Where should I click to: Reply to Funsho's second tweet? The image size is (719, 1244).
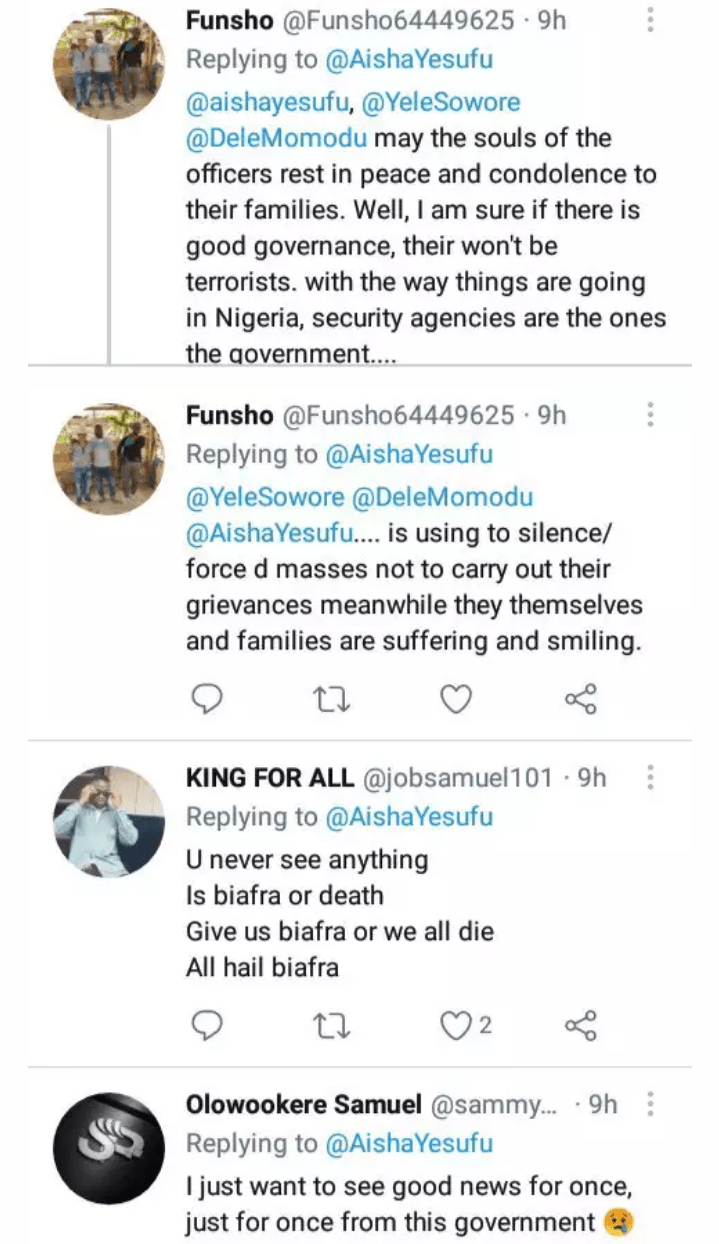206,699
